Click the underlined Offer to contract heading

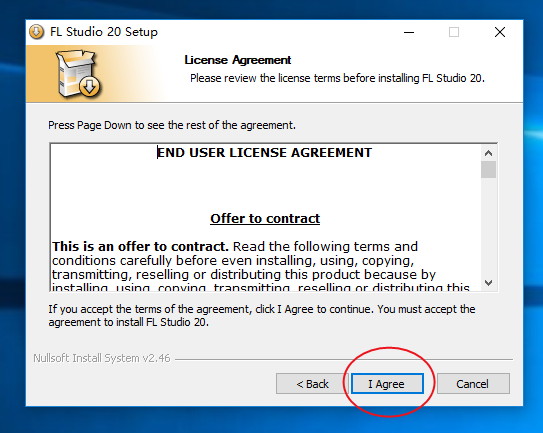[265, 219]
